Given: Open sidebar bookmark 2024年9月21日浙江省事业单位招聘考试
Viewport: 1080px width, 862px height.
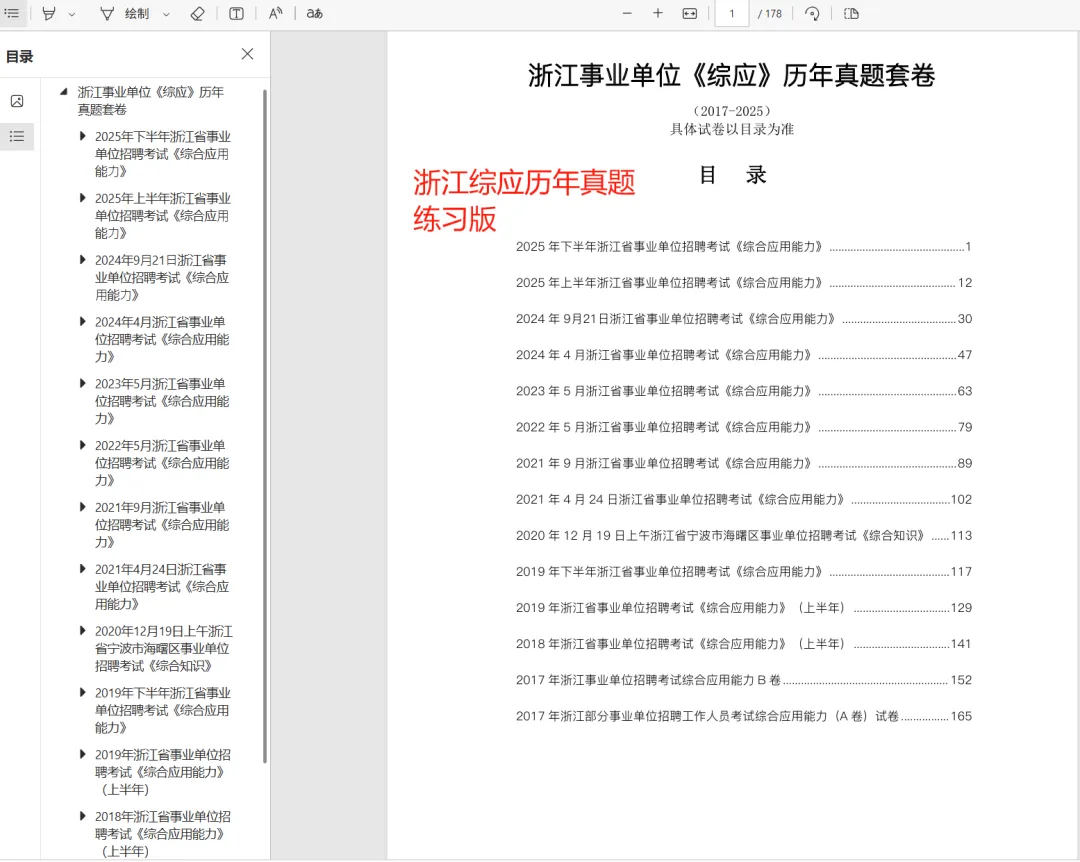Looking at the screenshot, I should click(x=162, y=277).
